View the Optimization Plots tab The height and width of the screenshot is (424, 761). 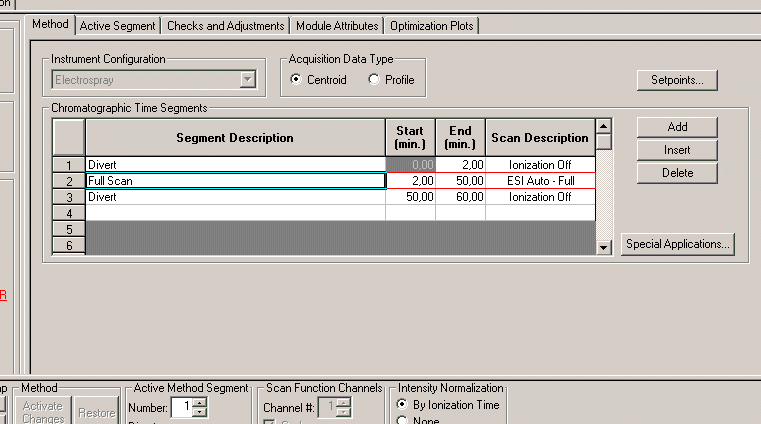(x=432, y=25)
